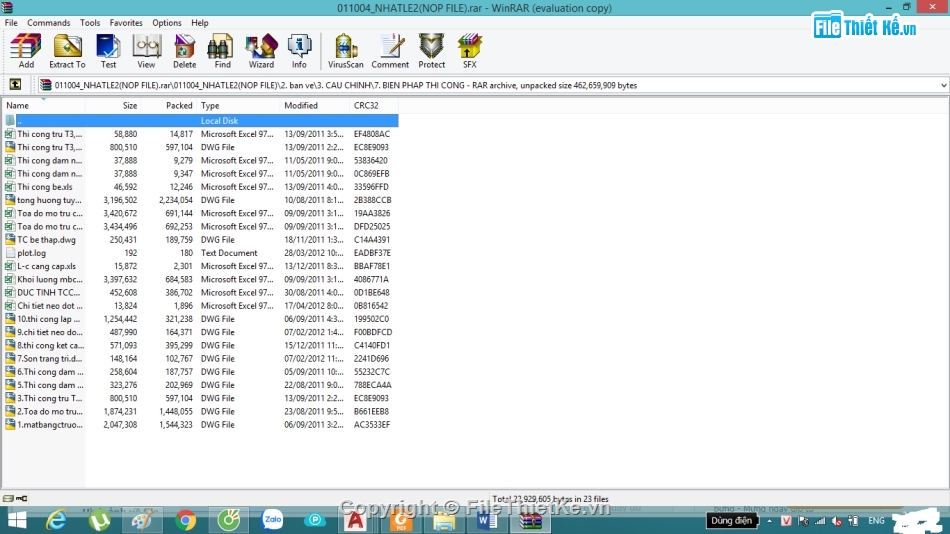Create an SFX archive
Screen dimensions: 950x534
pos(470,51)
